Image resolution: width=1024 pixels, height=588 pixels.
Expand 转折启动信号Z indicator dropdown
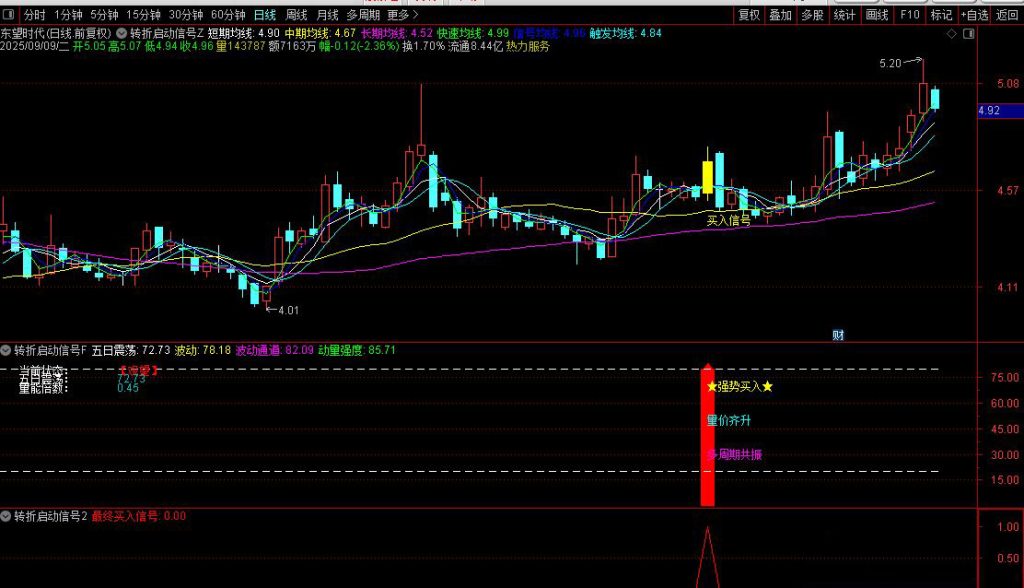point(121,33)
